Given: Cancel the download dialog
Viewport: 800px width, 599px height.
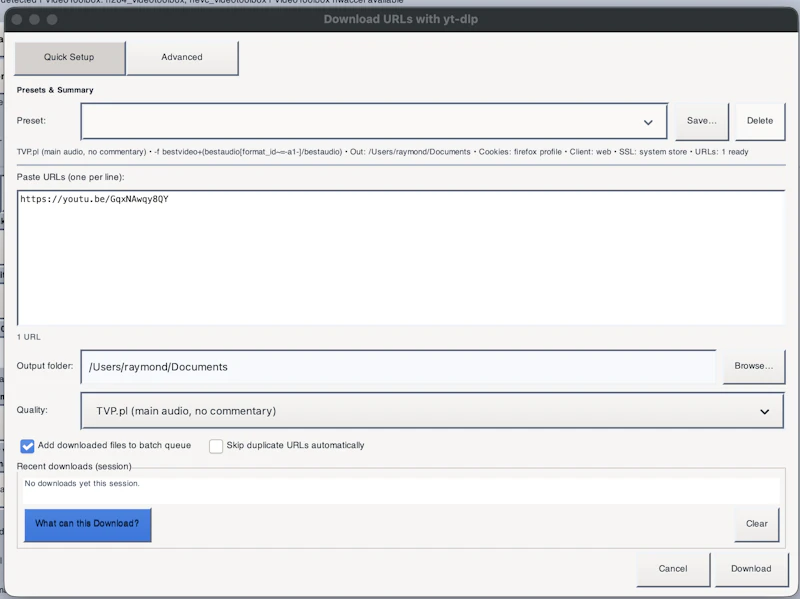Looking at the screenshot, I should coord(673,569).
